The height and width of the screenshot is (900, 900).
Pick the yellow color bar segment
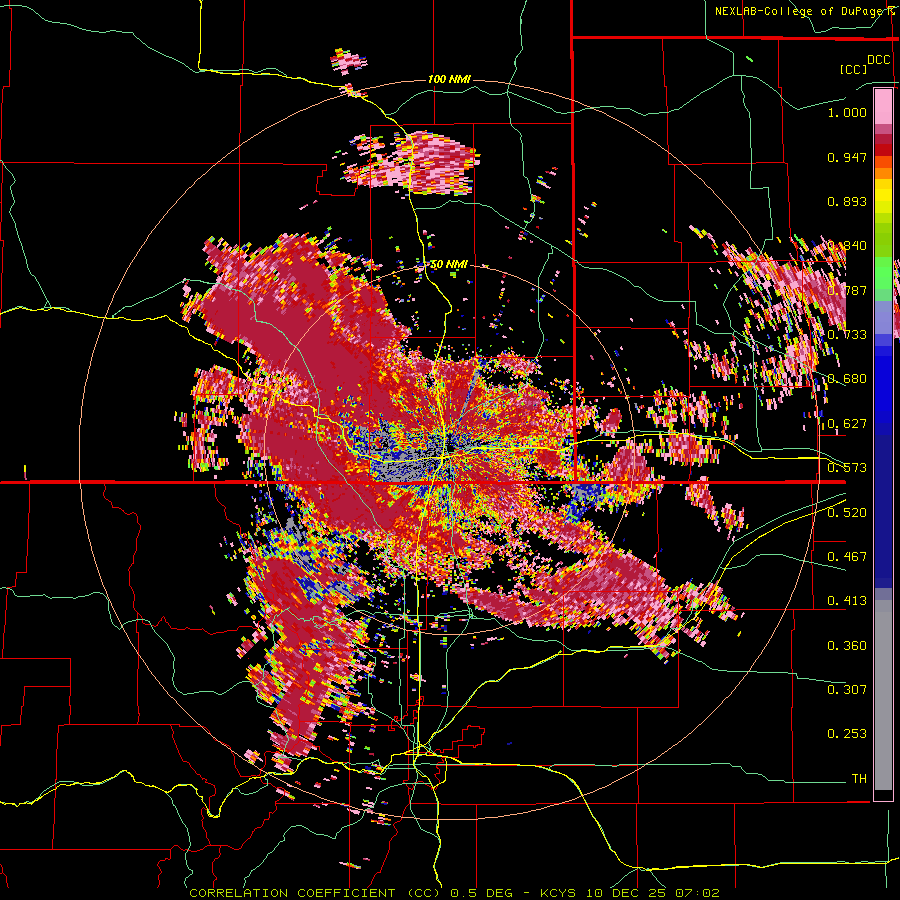(x=883, y=195)
